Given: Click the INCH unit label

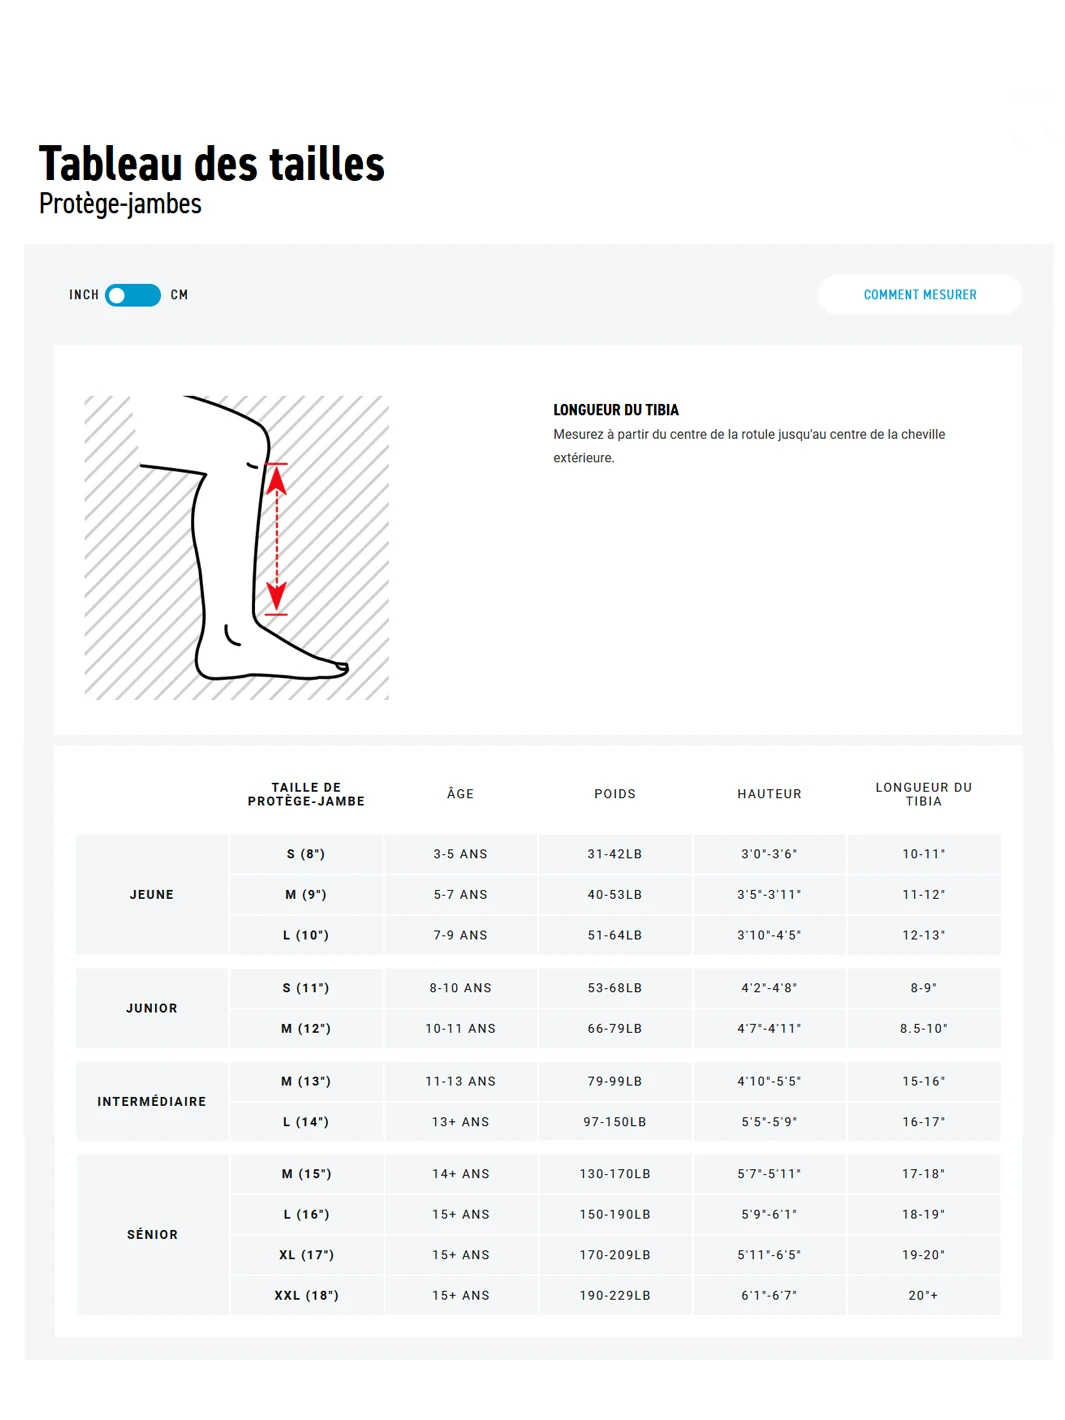Looking at the screenshot, I should click(84, 295).
